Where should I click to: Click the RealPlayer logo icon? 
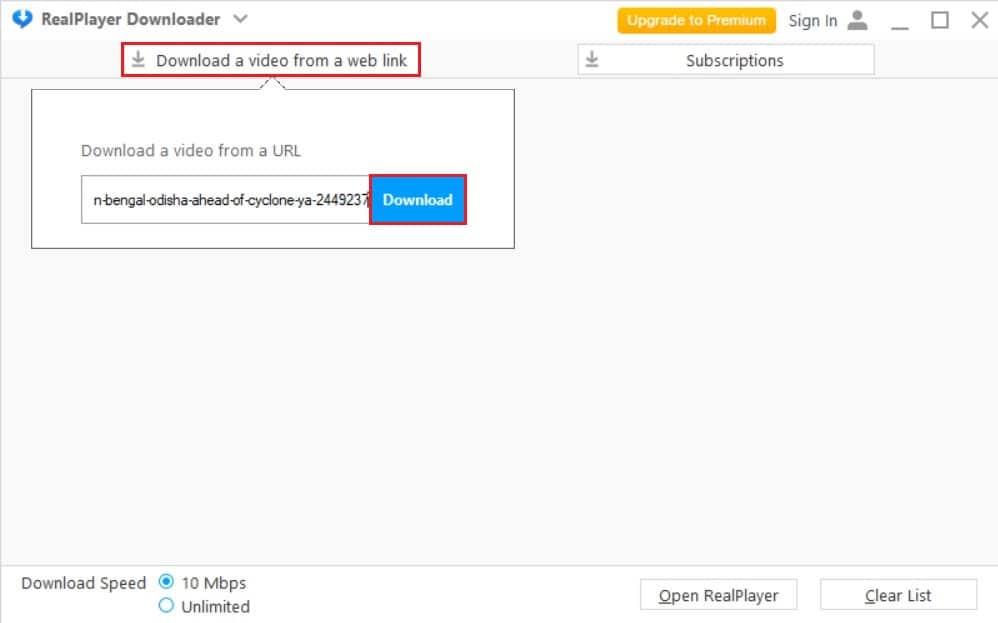pos(22,19)
